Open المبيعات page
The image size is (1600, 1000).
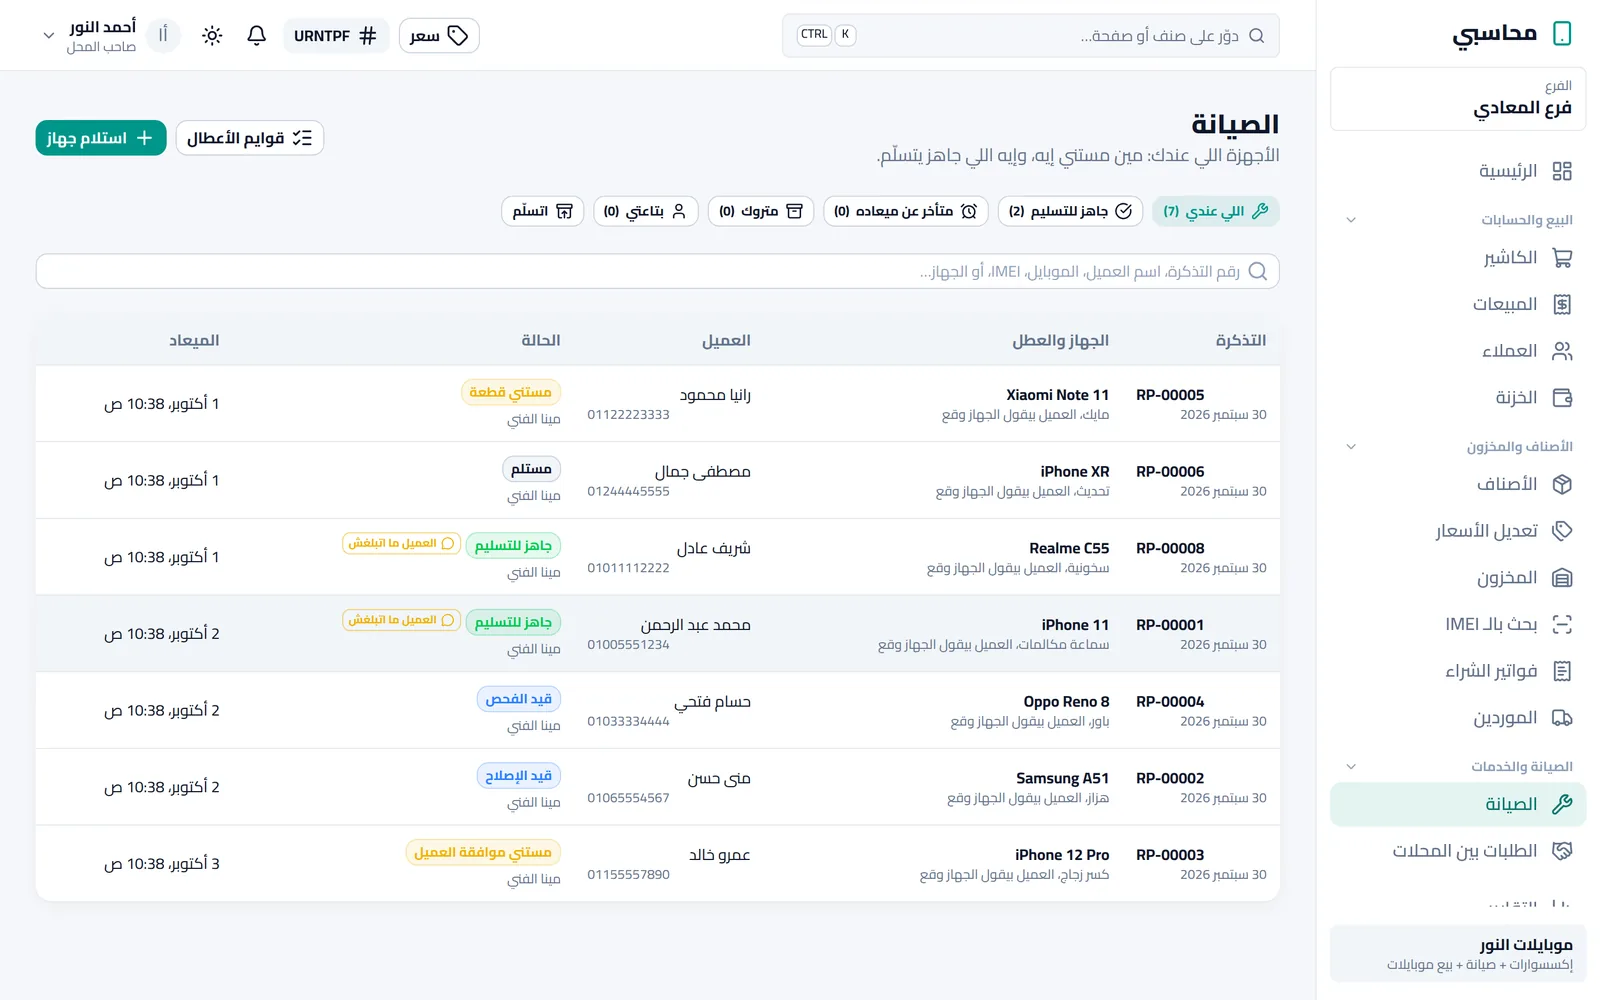[x=1458, y=304]
